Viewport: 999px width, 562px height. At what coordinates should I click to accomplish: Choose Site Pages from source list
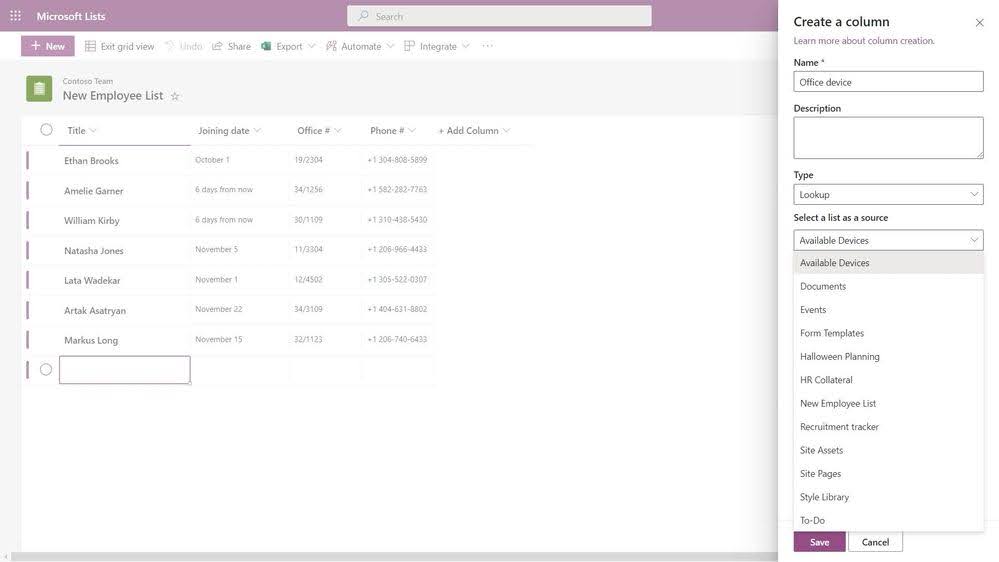point(888,473)
